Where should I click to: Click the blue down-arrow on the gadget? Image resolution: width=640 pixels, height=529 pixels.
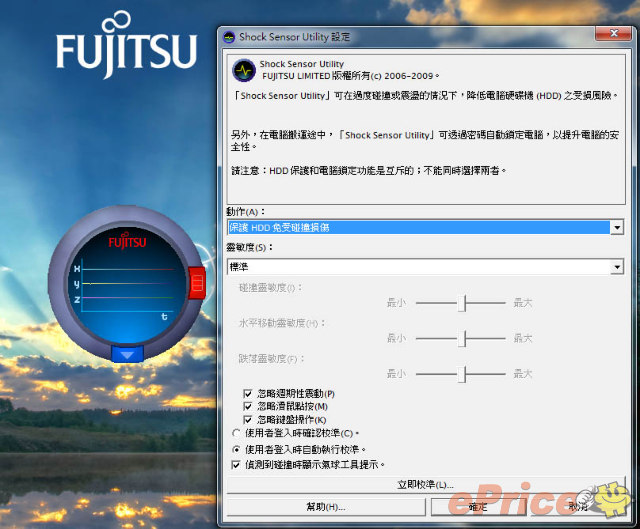click(128, 354)
